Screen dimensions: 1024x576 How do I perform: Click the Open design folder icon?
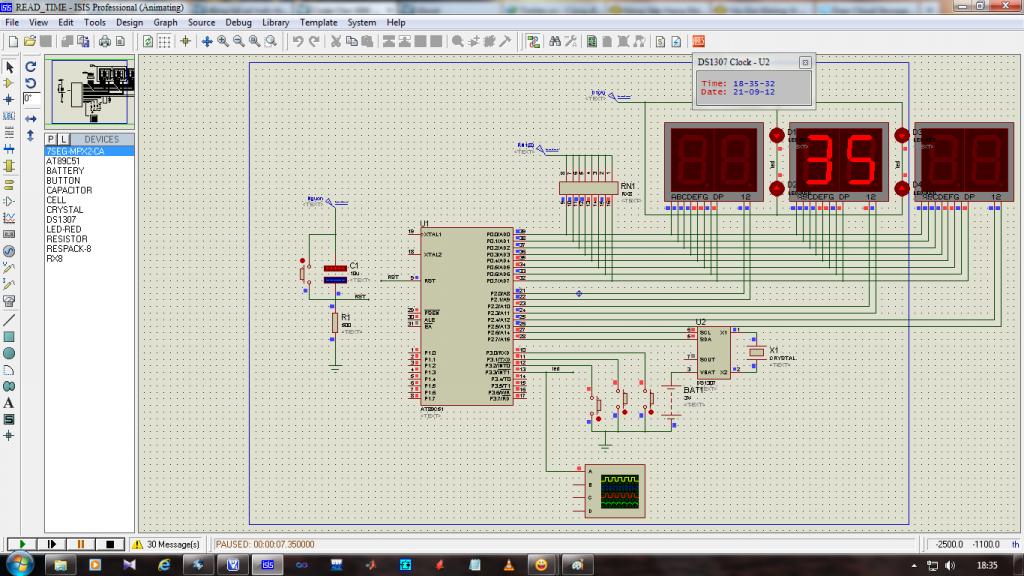31,41
